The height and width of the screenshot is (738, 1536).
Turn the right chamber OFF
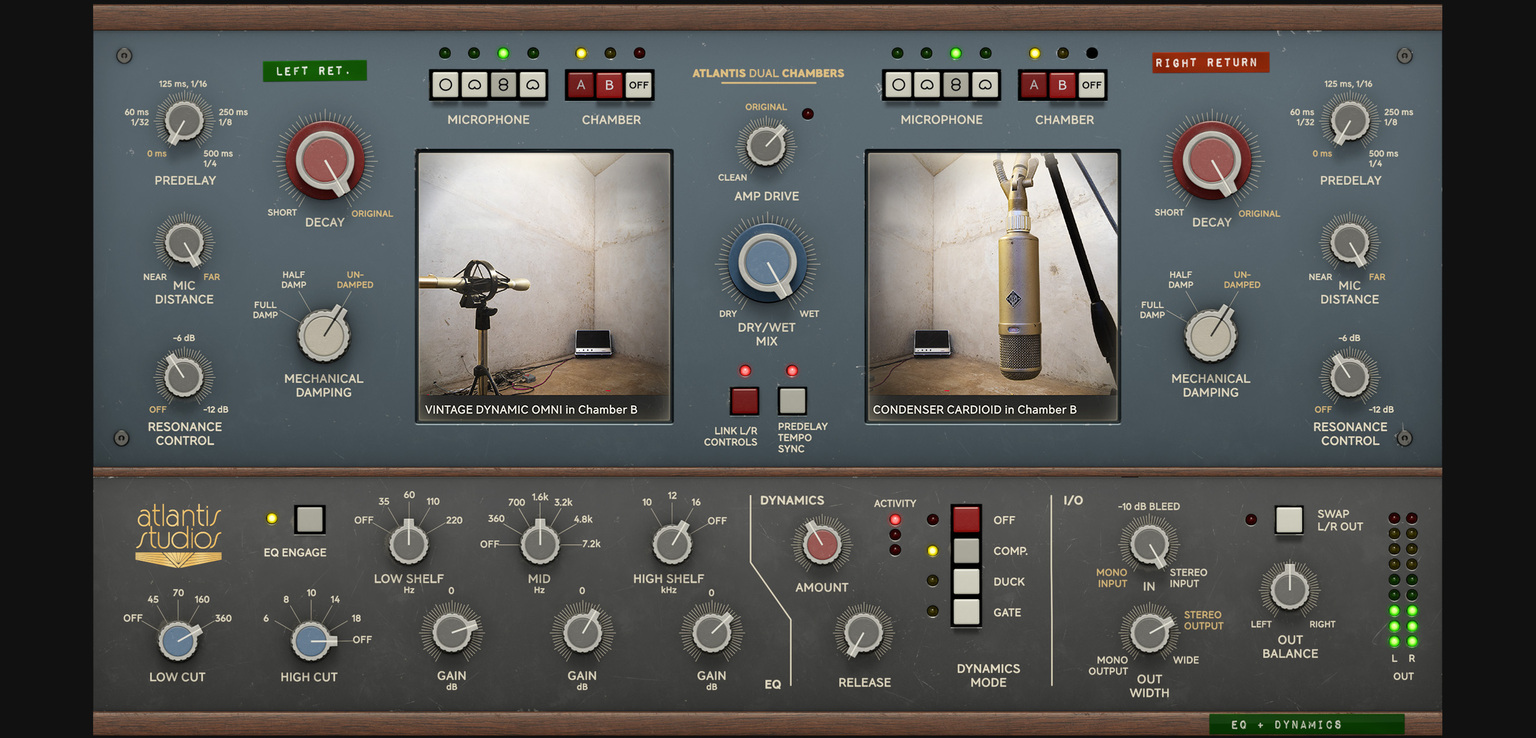[x=1090, y=85]
